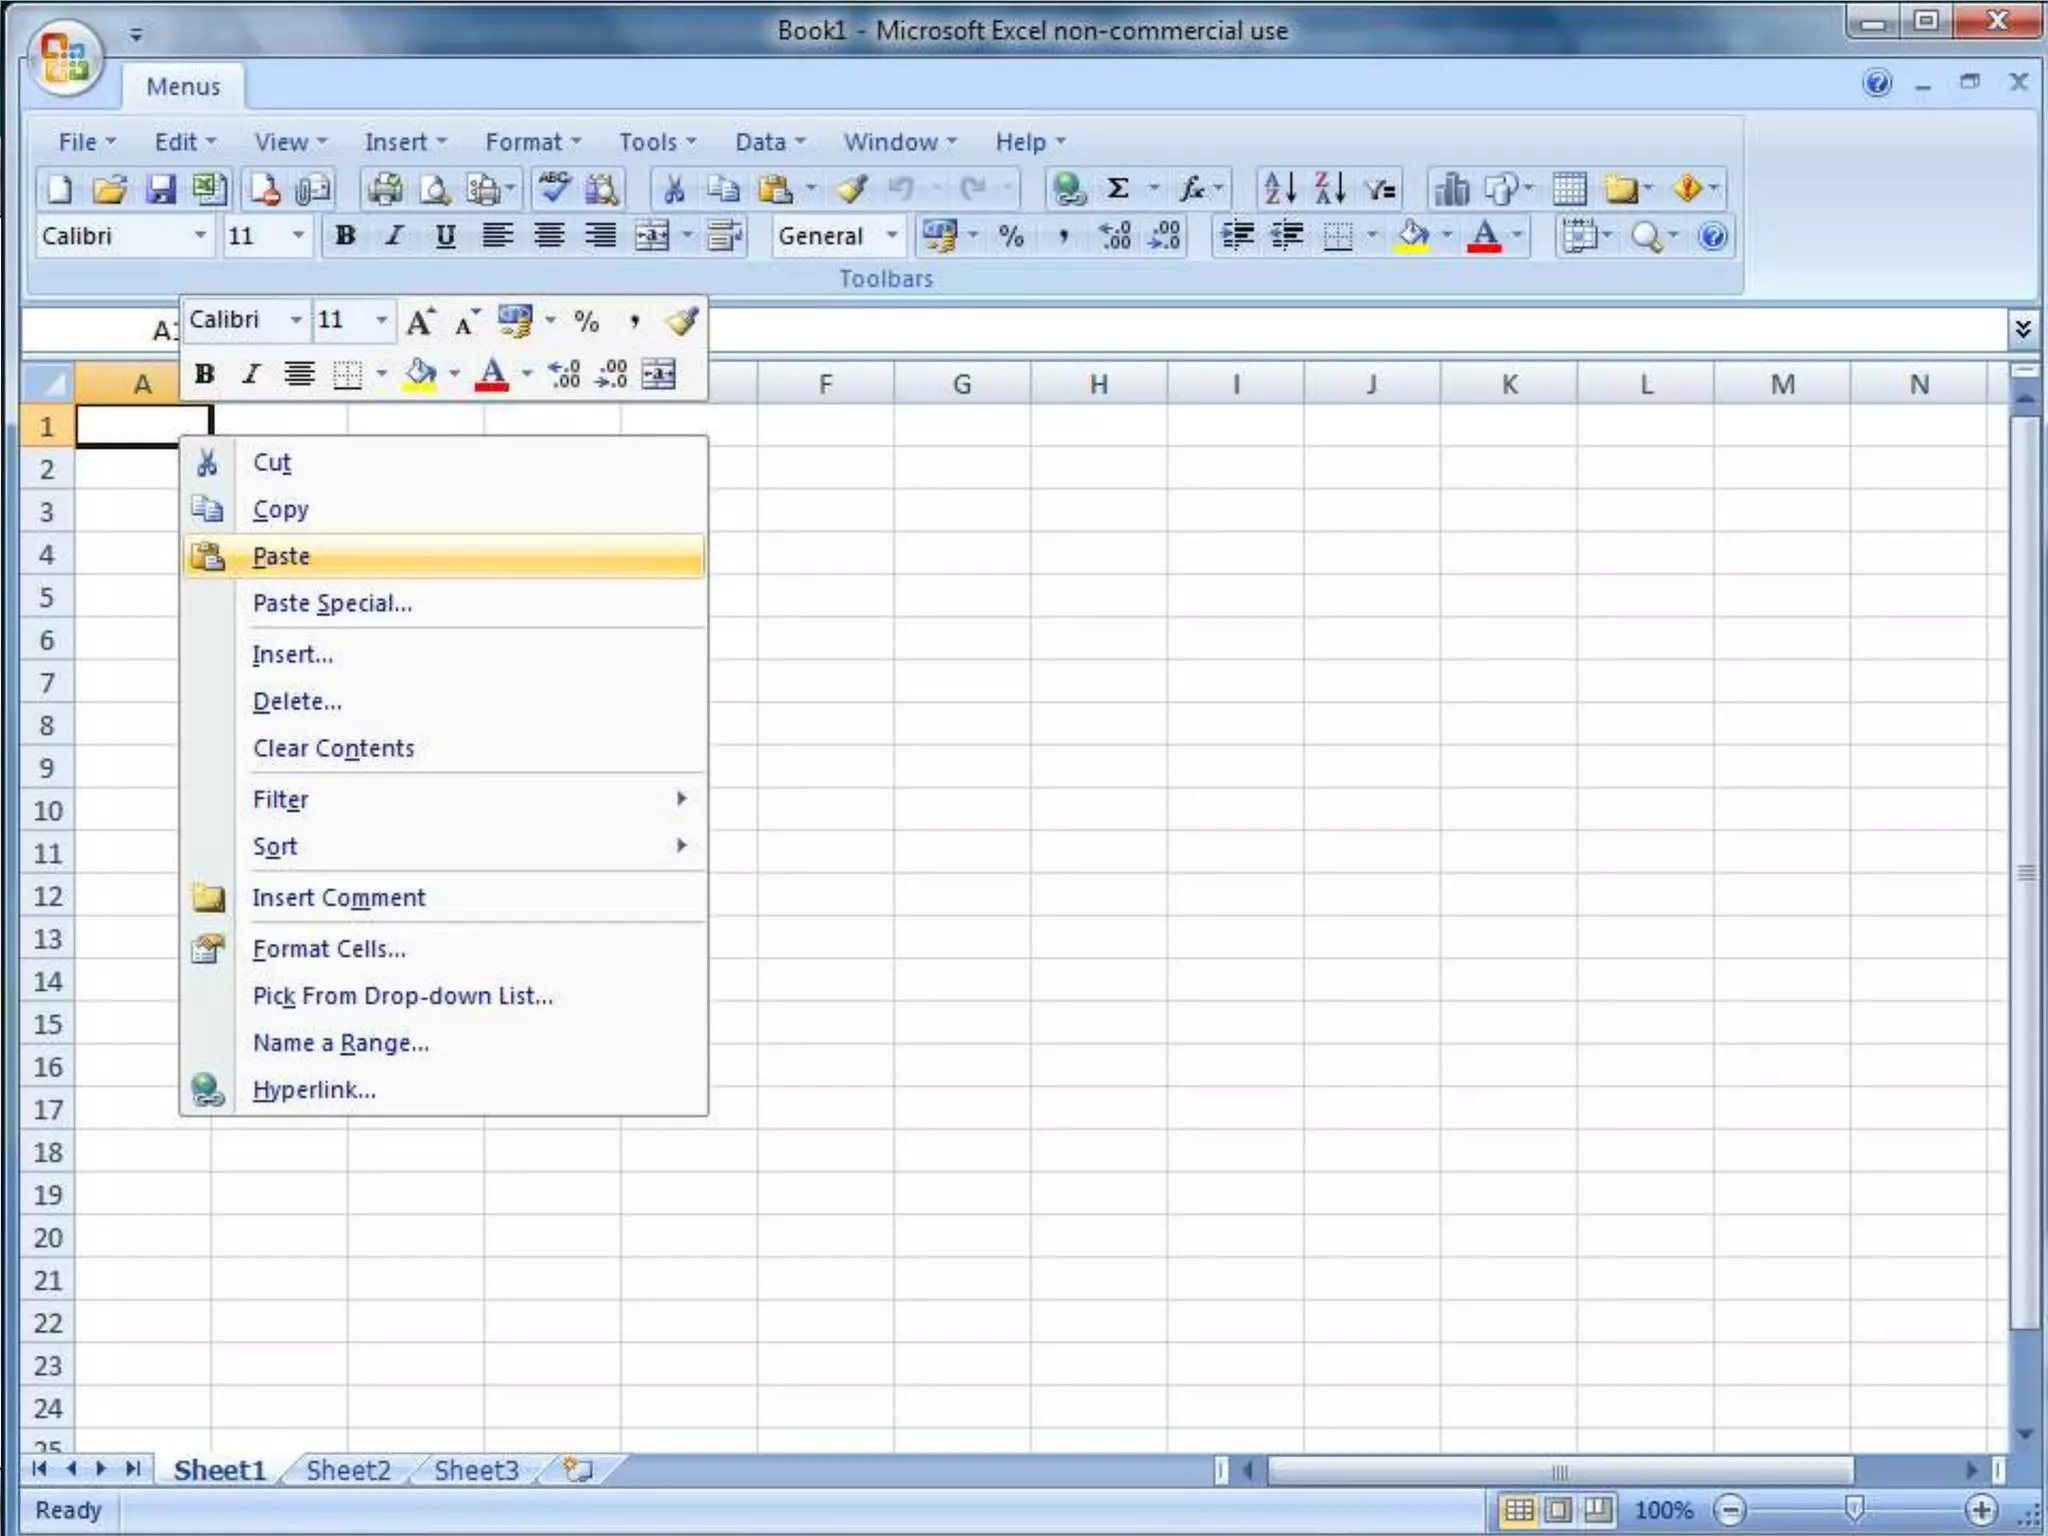This screenshot has height=1536, width=2048.
Task: Click the red font color button in the mini toolbar
Action: (x=491, y=375)
